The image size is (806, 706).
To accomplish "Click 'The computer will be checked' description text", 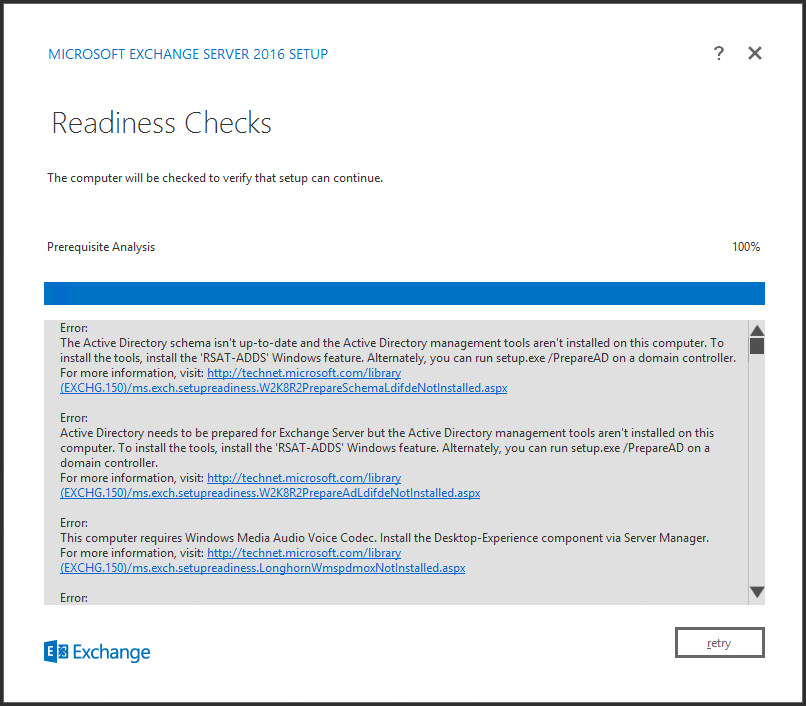I will pyautogui.click(x=215, y=178).
